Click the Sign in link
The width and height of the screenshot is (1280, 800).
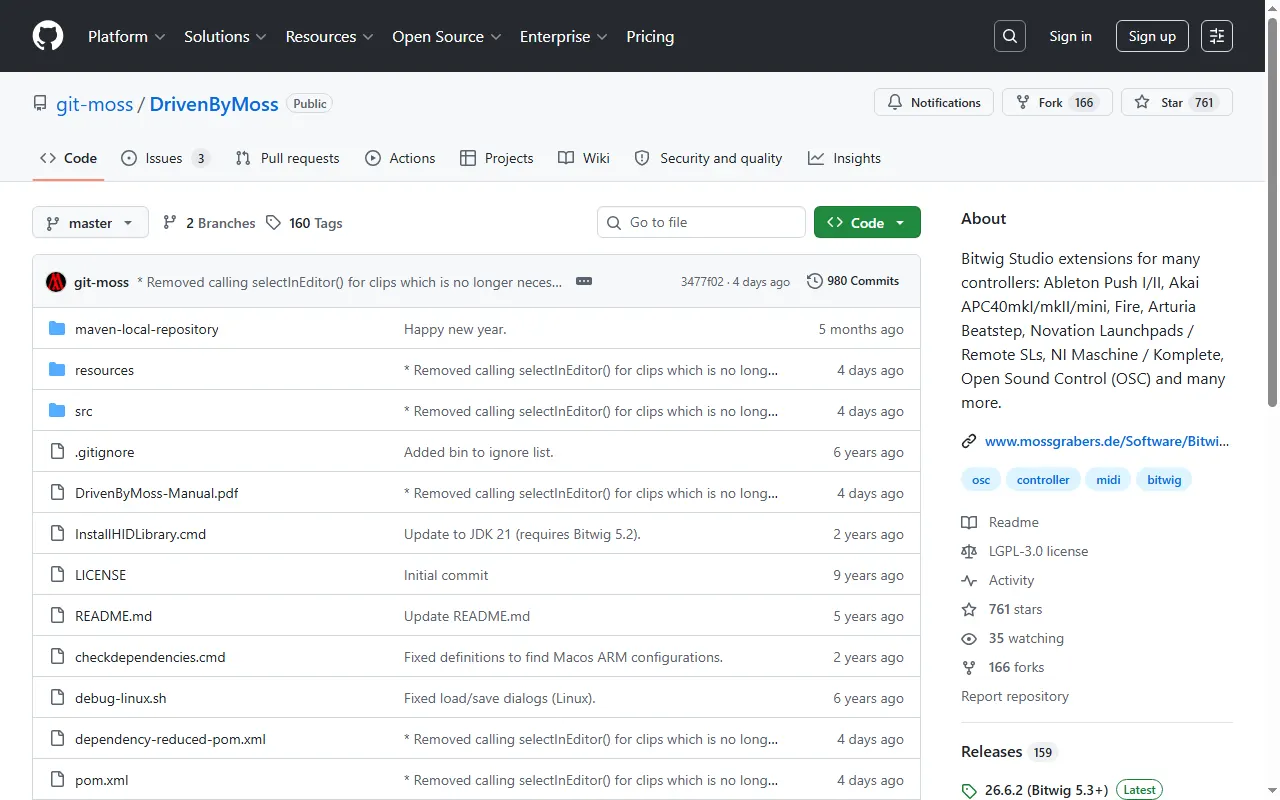pos(1070,36)
